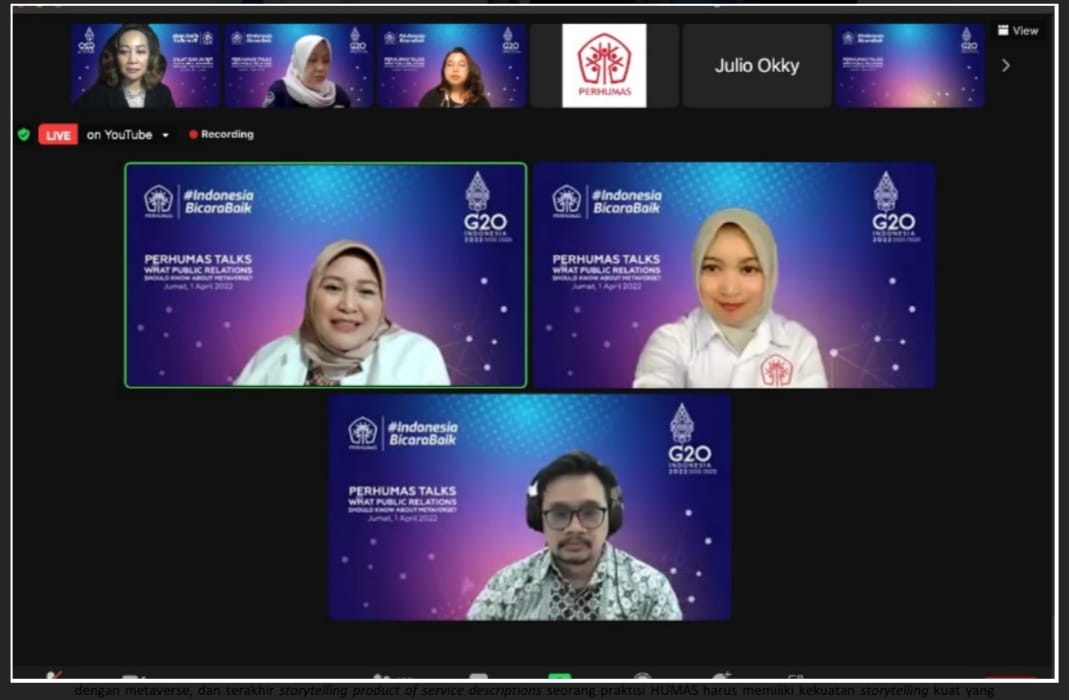Click the Recording indicator

click(x=221, y=134)
